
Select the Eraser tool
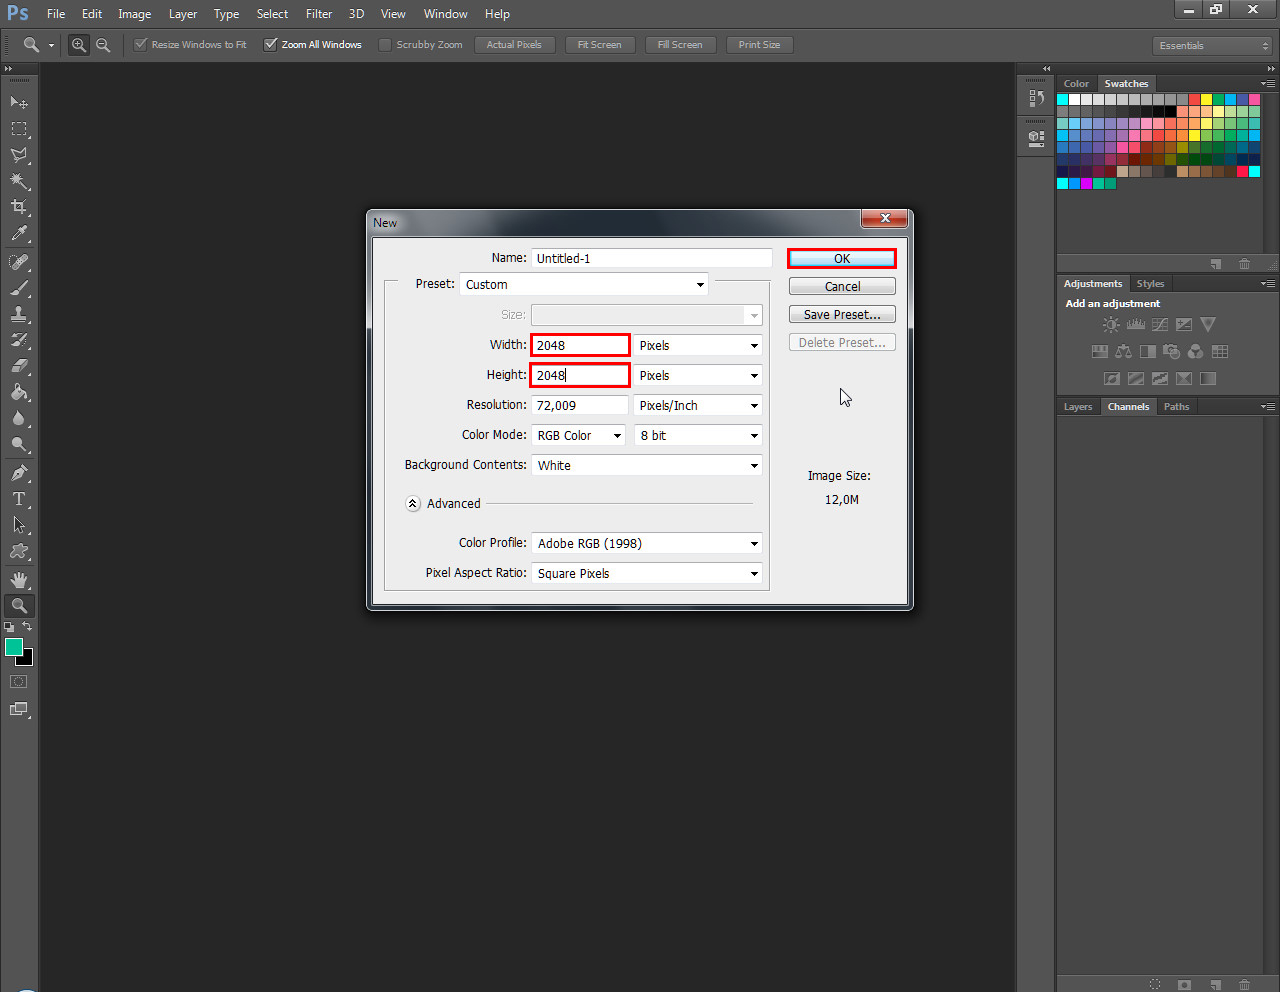(19, 366)
